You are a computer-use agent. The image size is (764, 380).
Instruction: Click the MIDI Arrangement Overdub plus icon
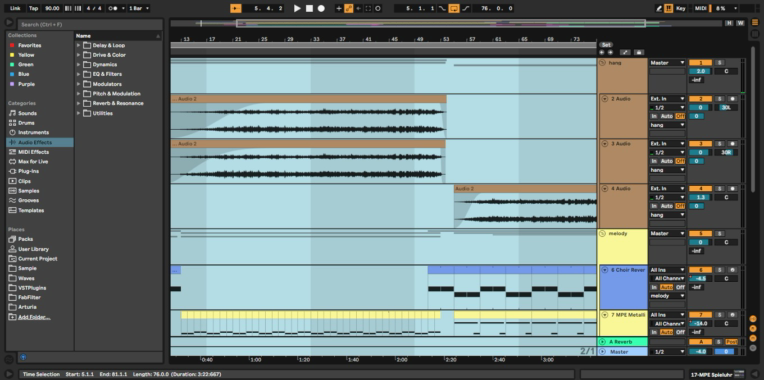pos(339,8)
